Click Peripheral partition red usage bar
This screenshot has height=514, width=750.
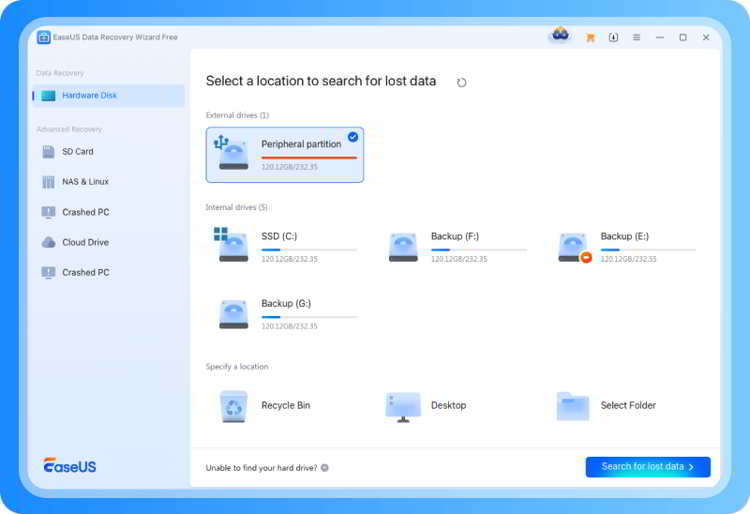click(308, 158)
